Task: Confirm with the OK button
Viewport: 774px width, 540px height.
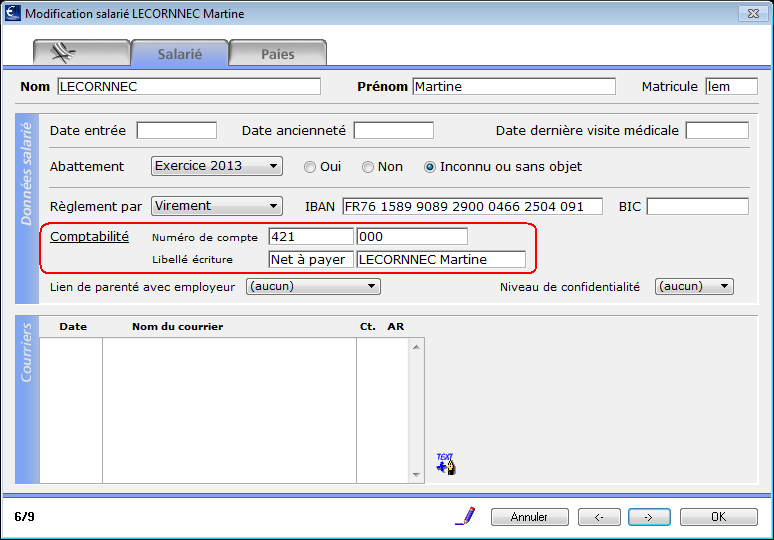Action: [719, 517]
